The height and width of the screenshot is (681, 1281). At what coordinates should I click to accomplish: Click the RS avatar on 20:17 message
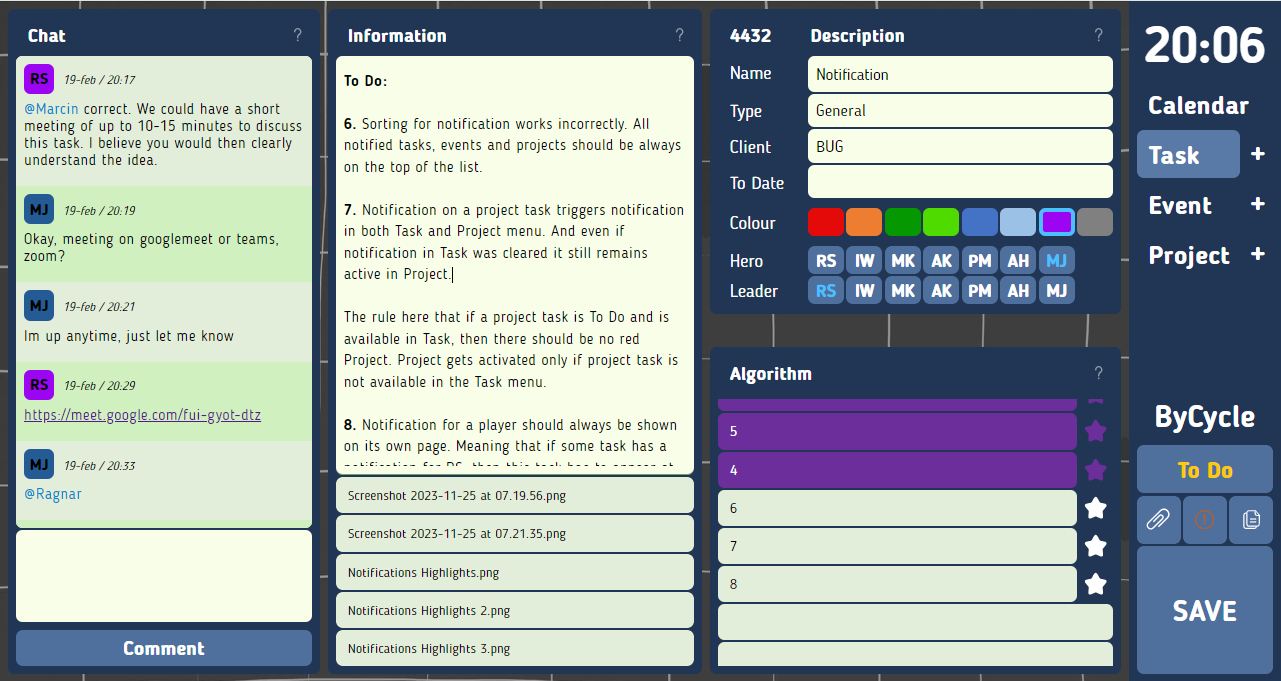(39, 79)
